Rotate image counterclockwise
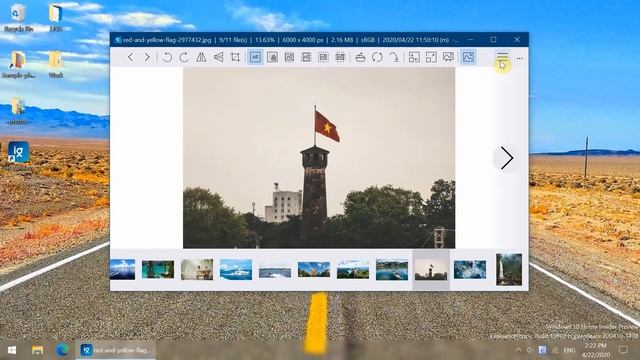640x360 pixels. click(167, 57)
